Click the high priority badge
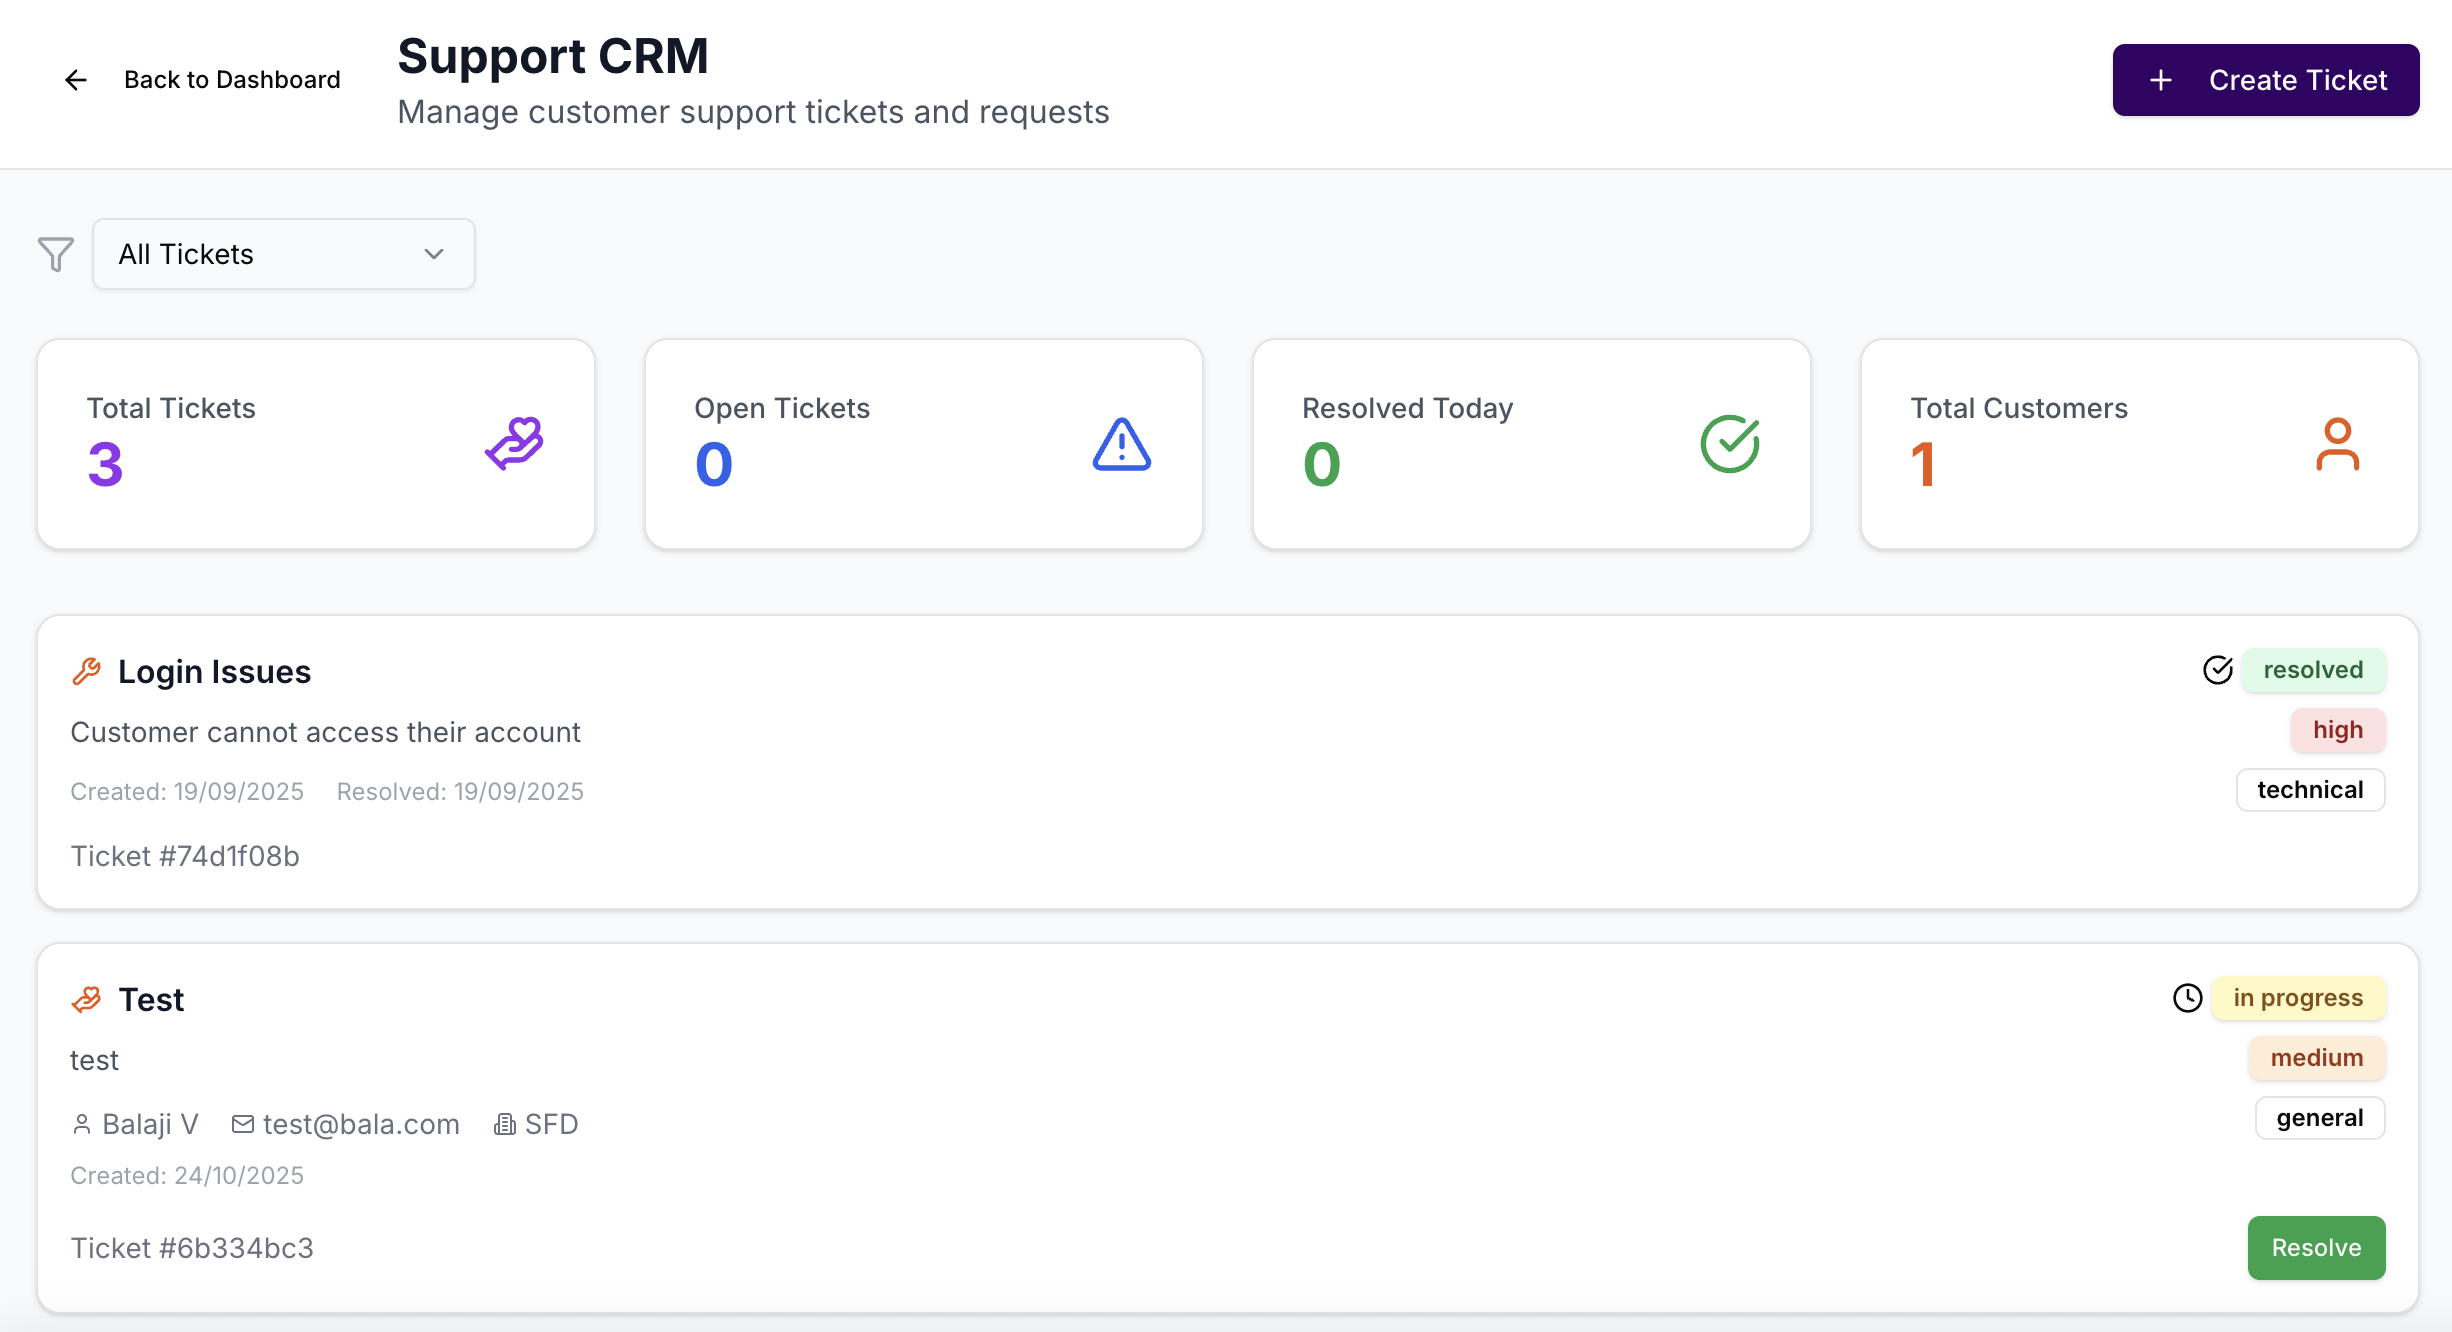 2338,730
